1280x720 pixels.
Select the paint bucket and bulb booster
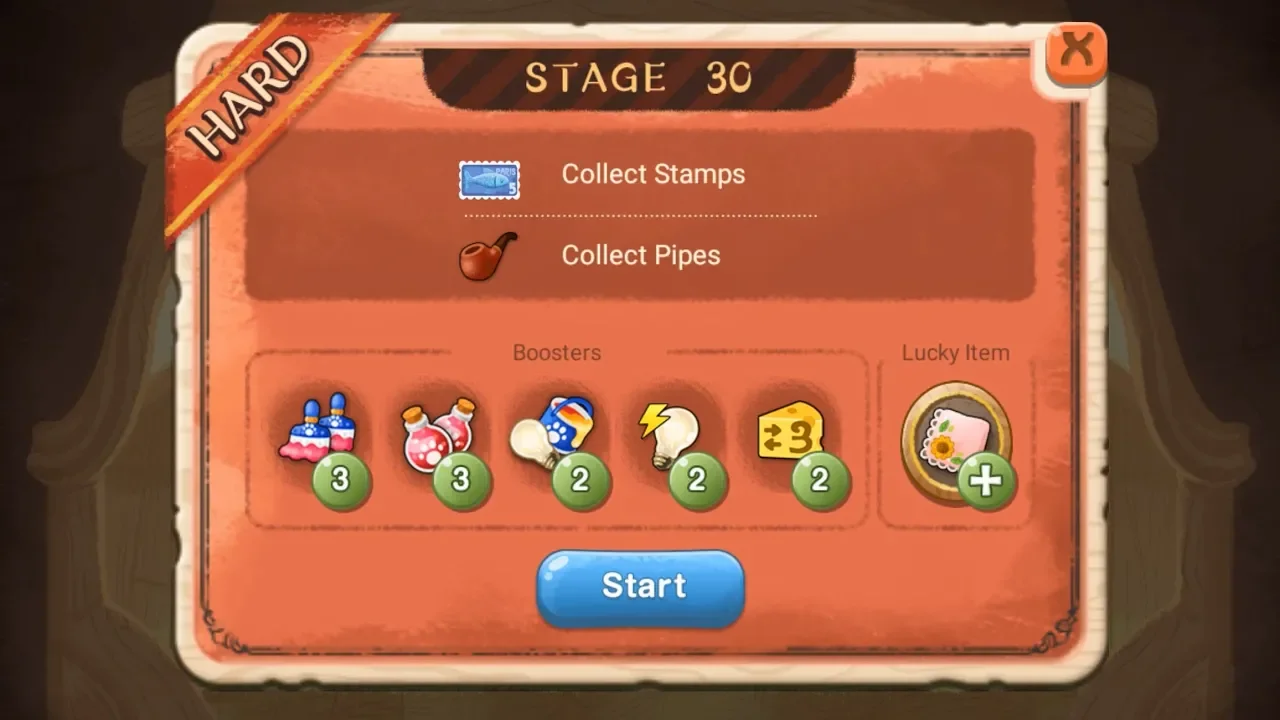coord(554,431)
